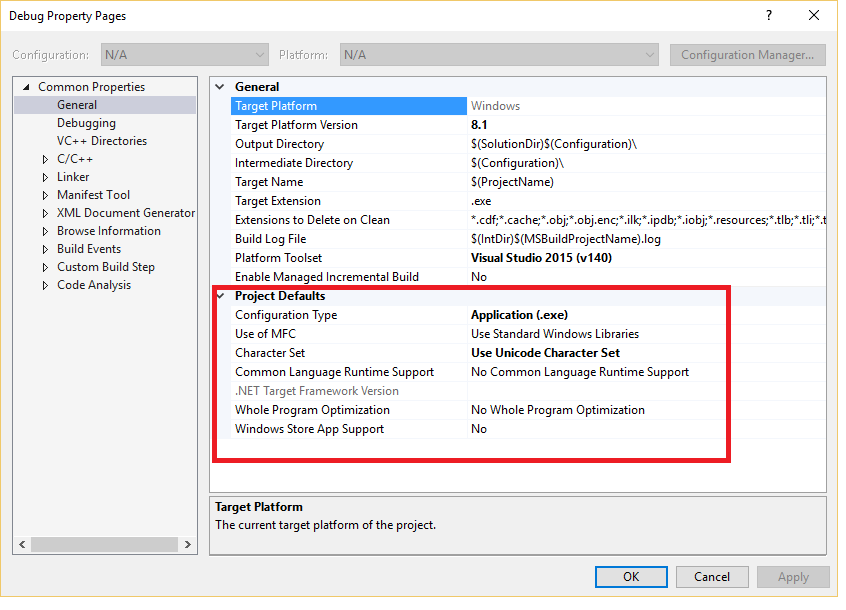The image size is (846, 610).
Task: Cancel the Debug Property Pages dialog
Action: tap(712, 576)
